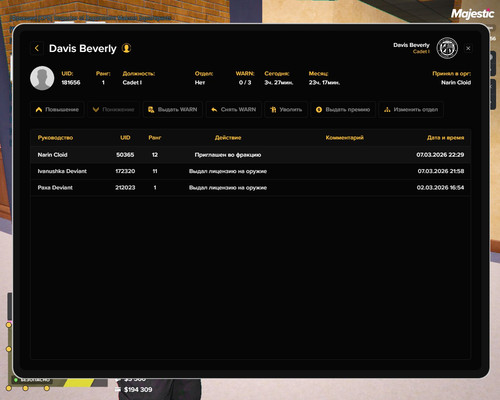Click the Руководство column header

(55, 138)
